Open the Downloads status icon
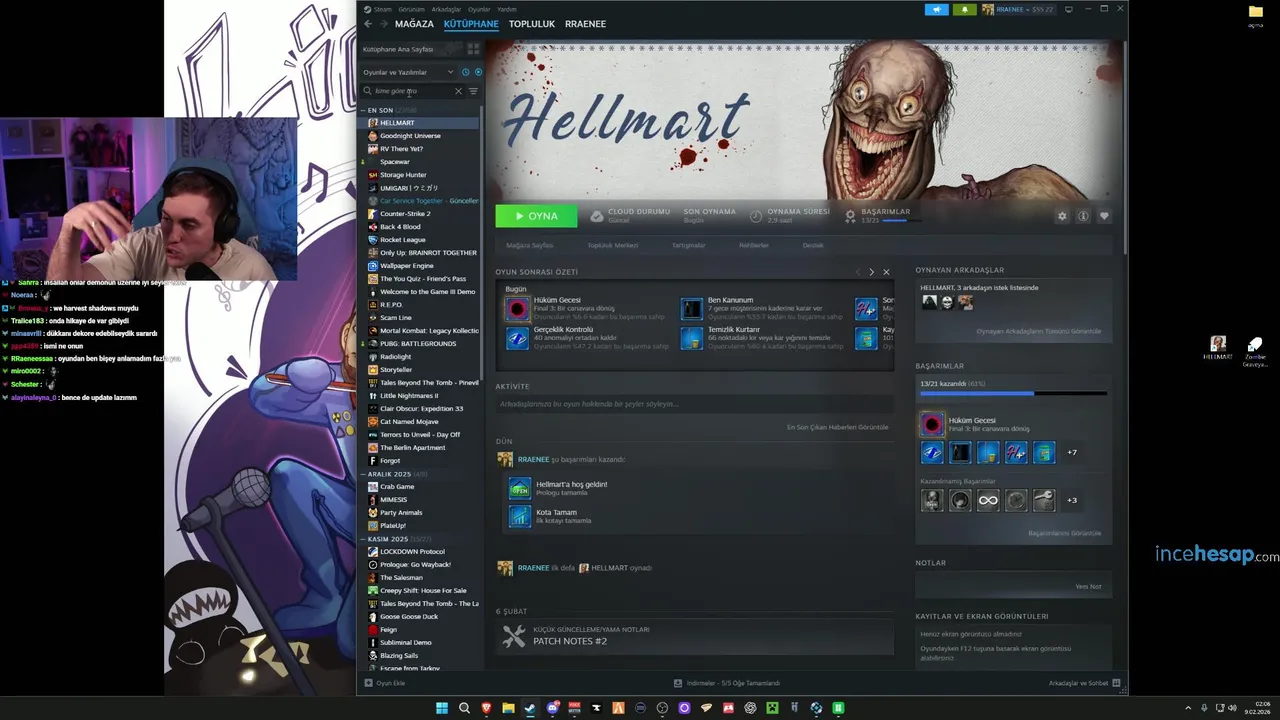 [x=678, y=683]
